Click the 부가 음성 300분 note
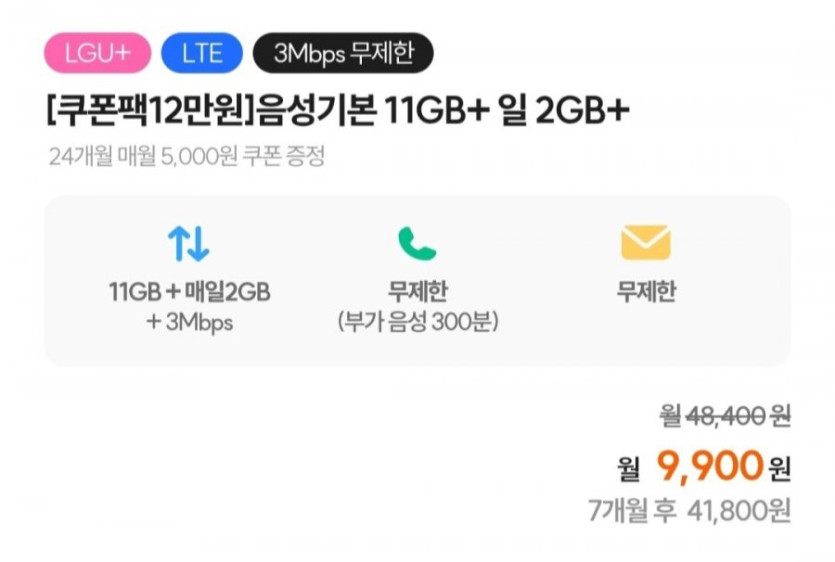The height and width of the screenshot is (562, 835). pyautogui.click(x=418, y=321)
